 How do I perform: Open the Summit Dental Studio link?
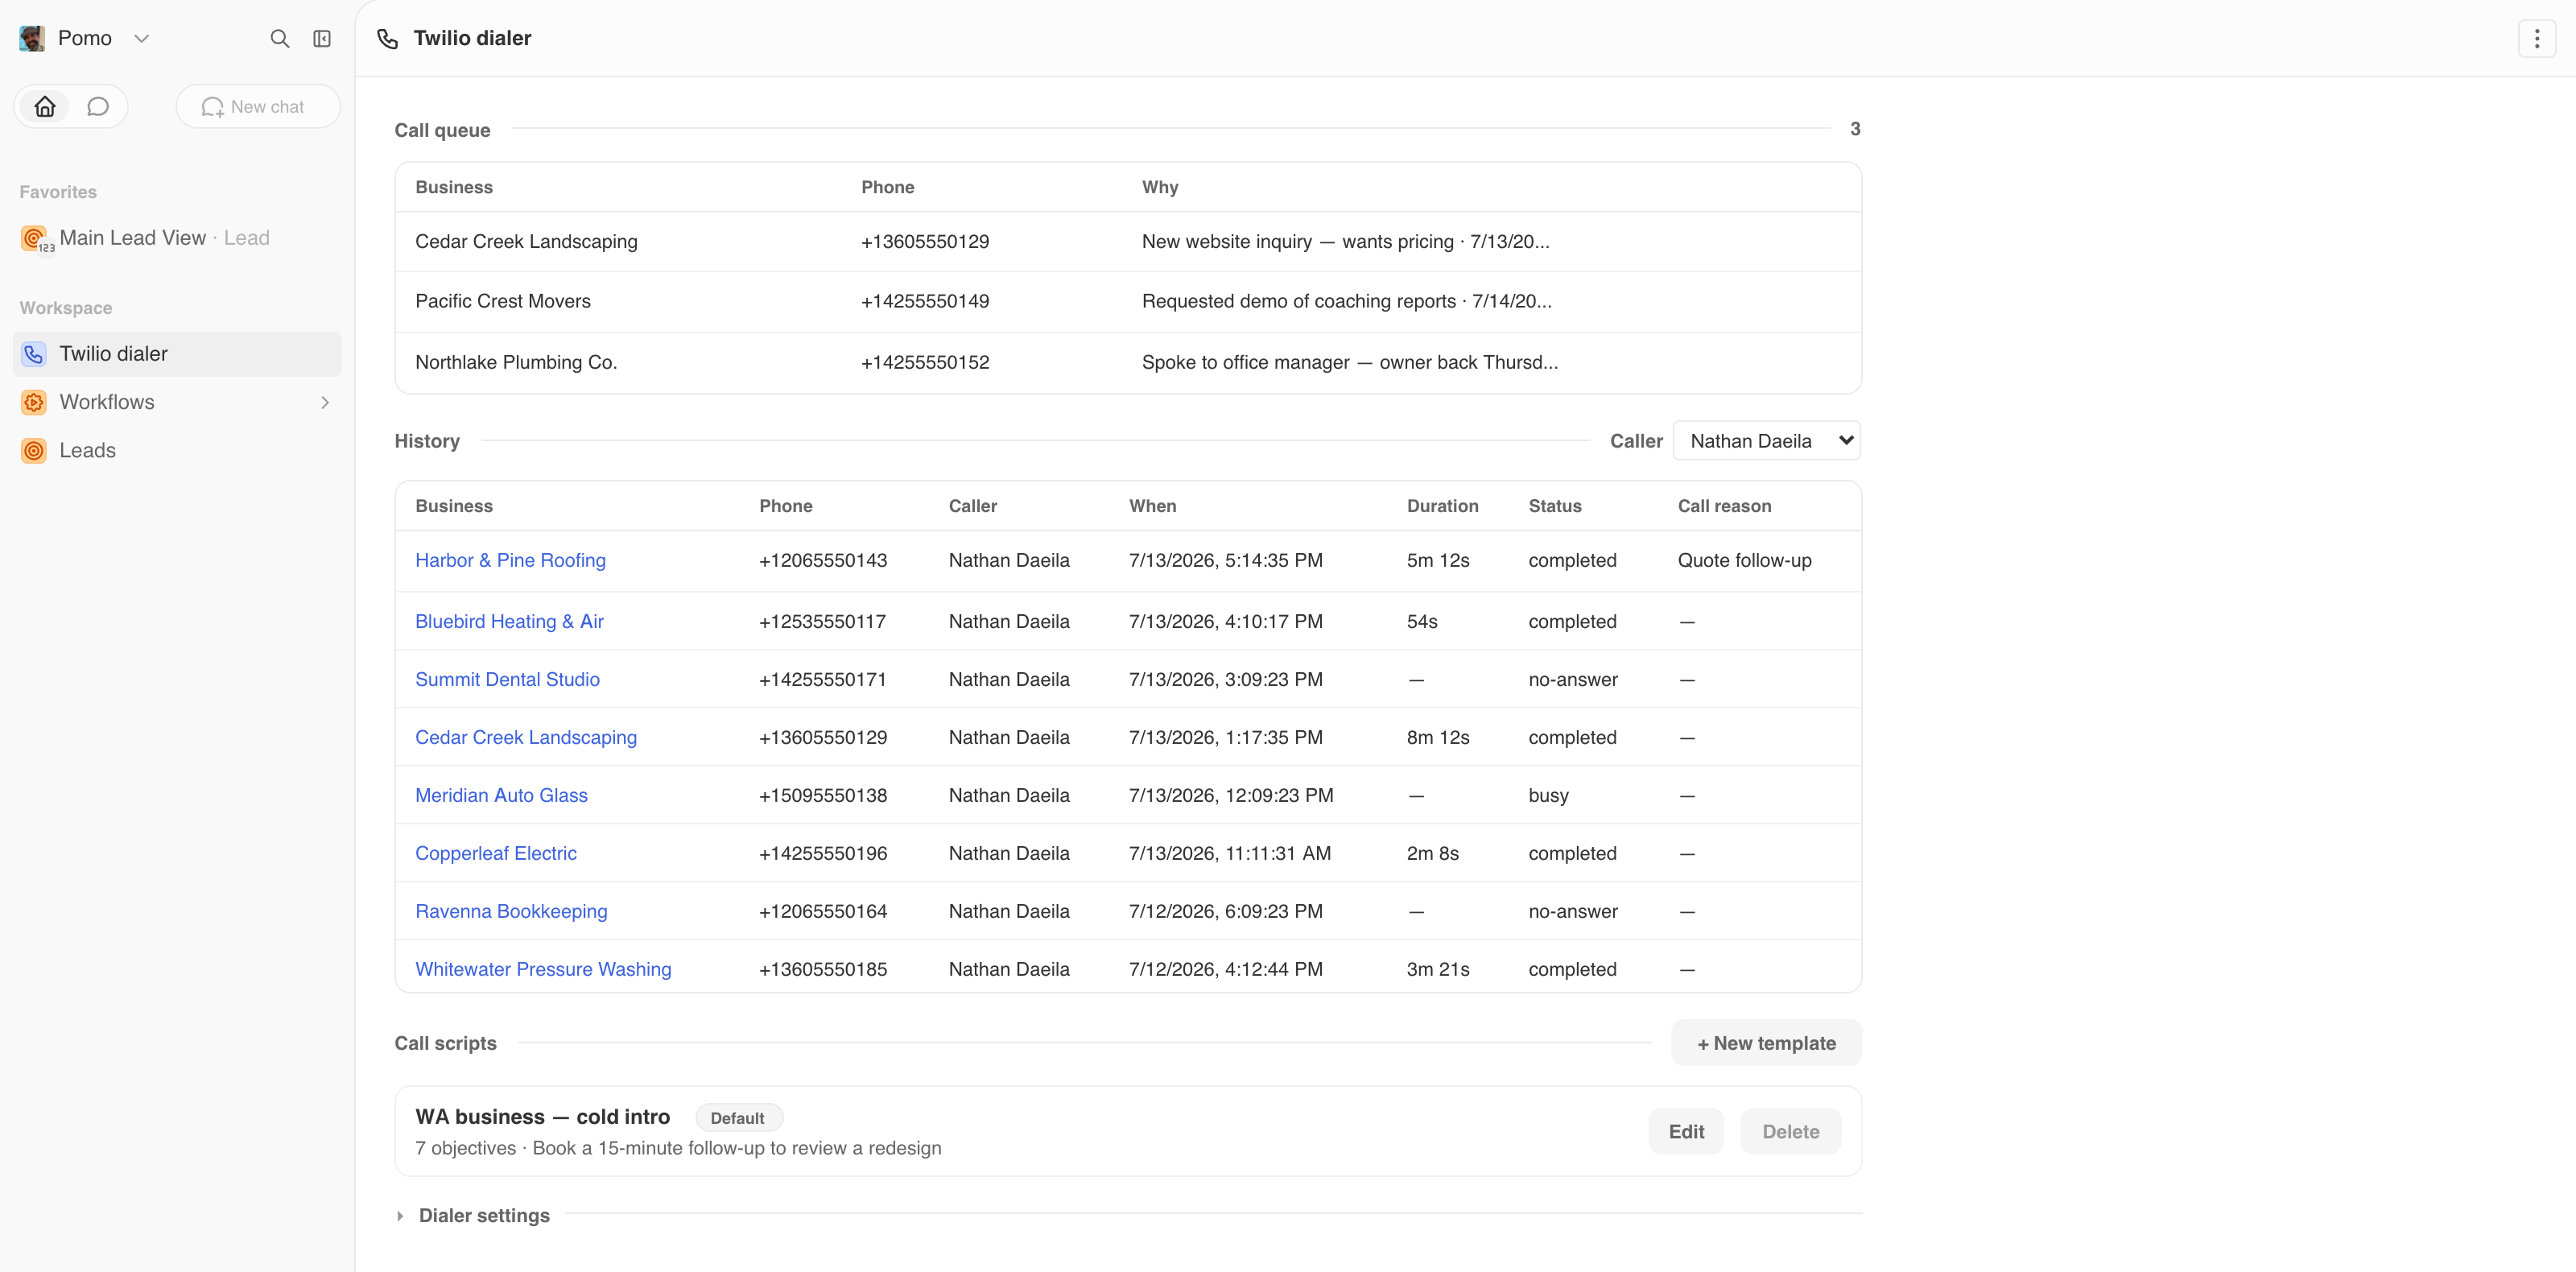click(x=507, y=679)
